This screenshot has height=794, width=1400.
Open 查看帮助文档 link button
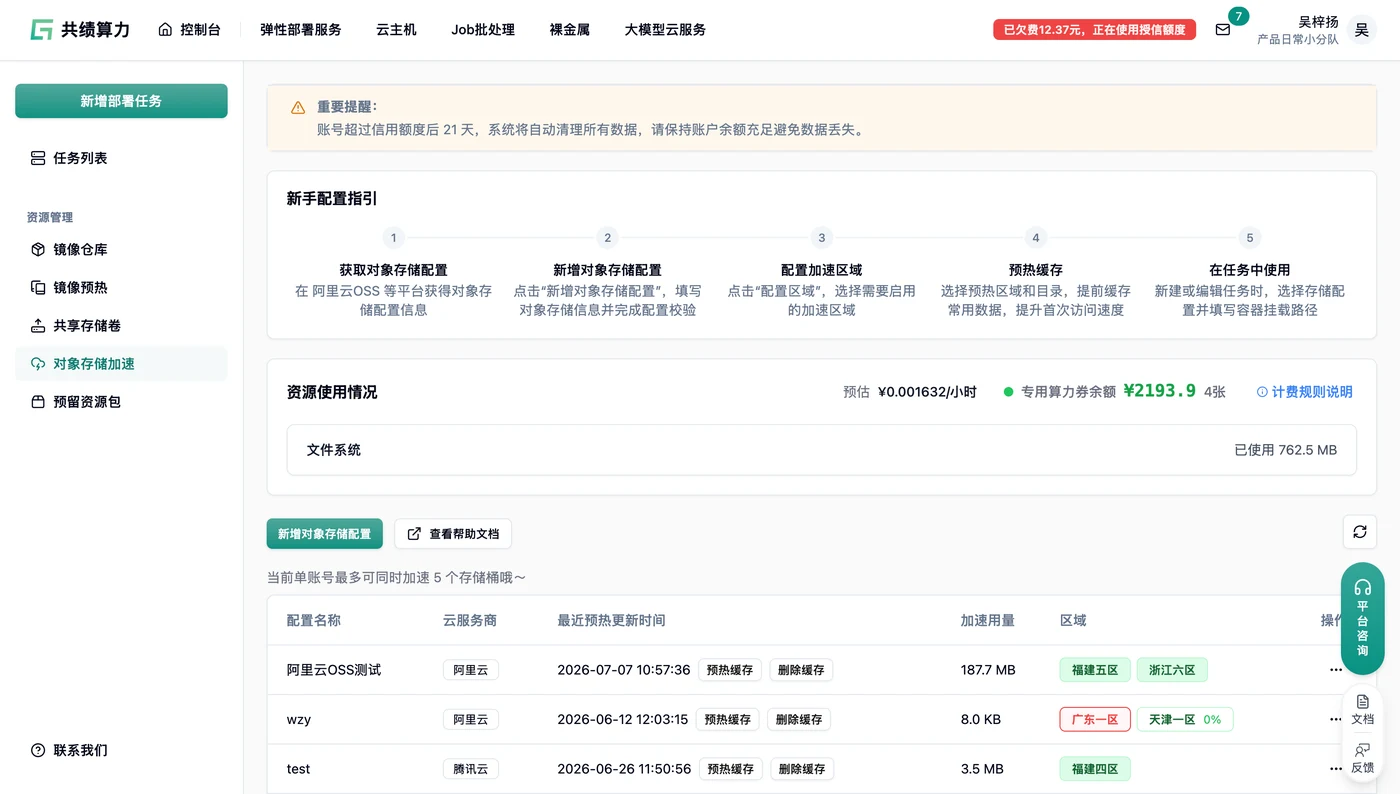(453, 534)
